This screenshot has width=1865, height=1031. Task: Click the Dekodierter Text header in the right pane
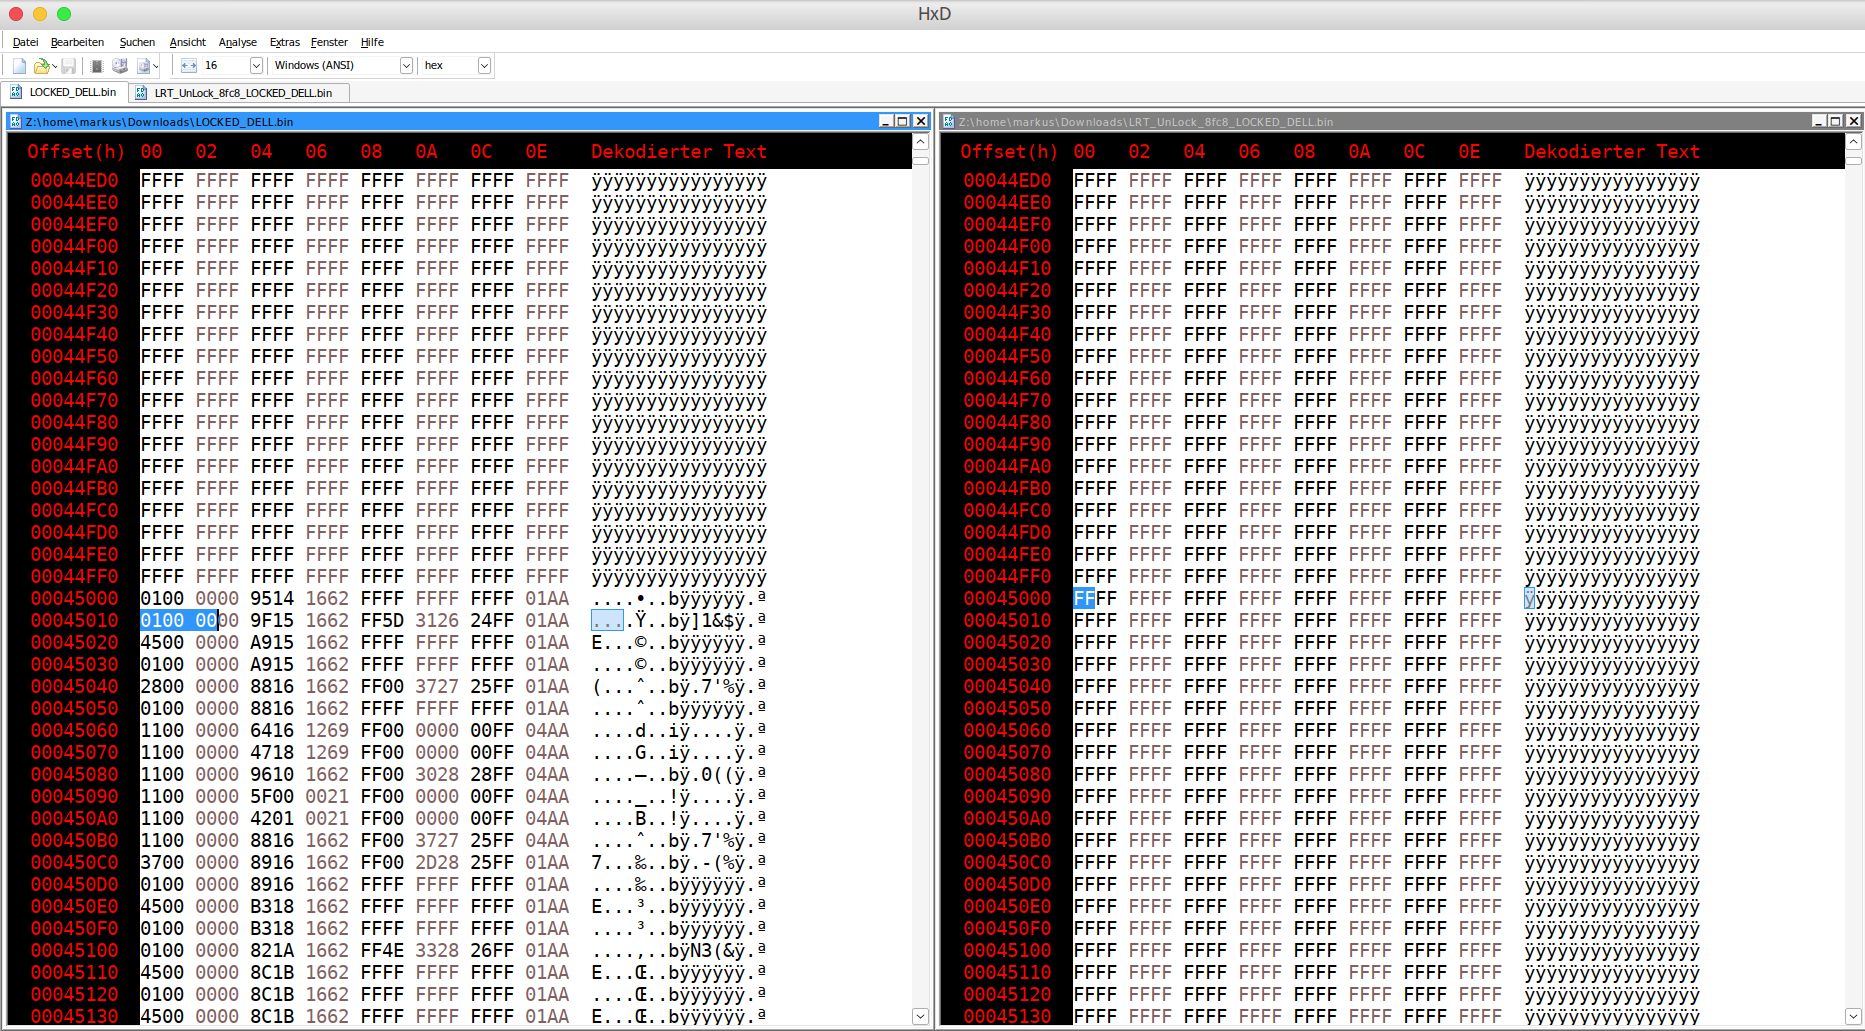tap(1612, 151)
